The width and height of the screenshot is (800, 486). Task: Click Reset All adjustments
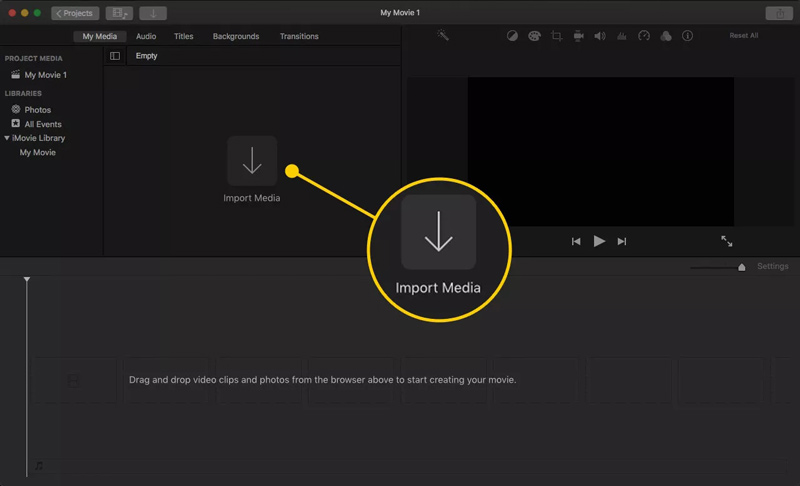coord(743,36)
